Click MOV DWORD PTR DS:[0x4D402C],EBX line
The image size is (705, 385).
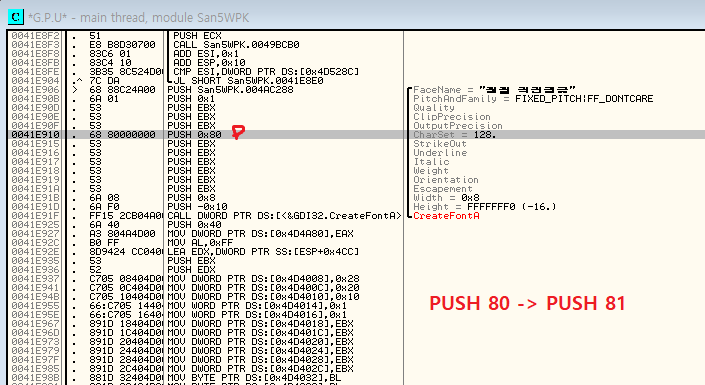(260, 368)
